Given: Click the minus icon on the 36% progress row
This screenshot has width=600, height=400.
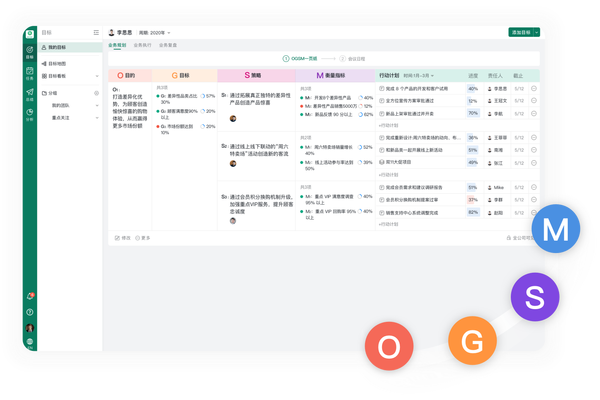Looking at the screenshot, I should [534, 137].
